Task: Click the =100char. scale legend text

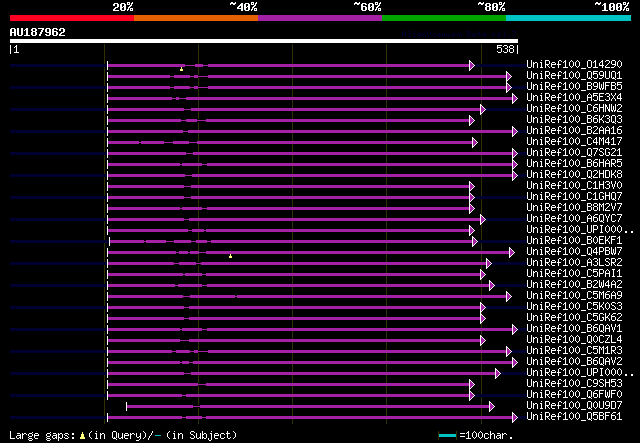Action: tap(486, 435)
